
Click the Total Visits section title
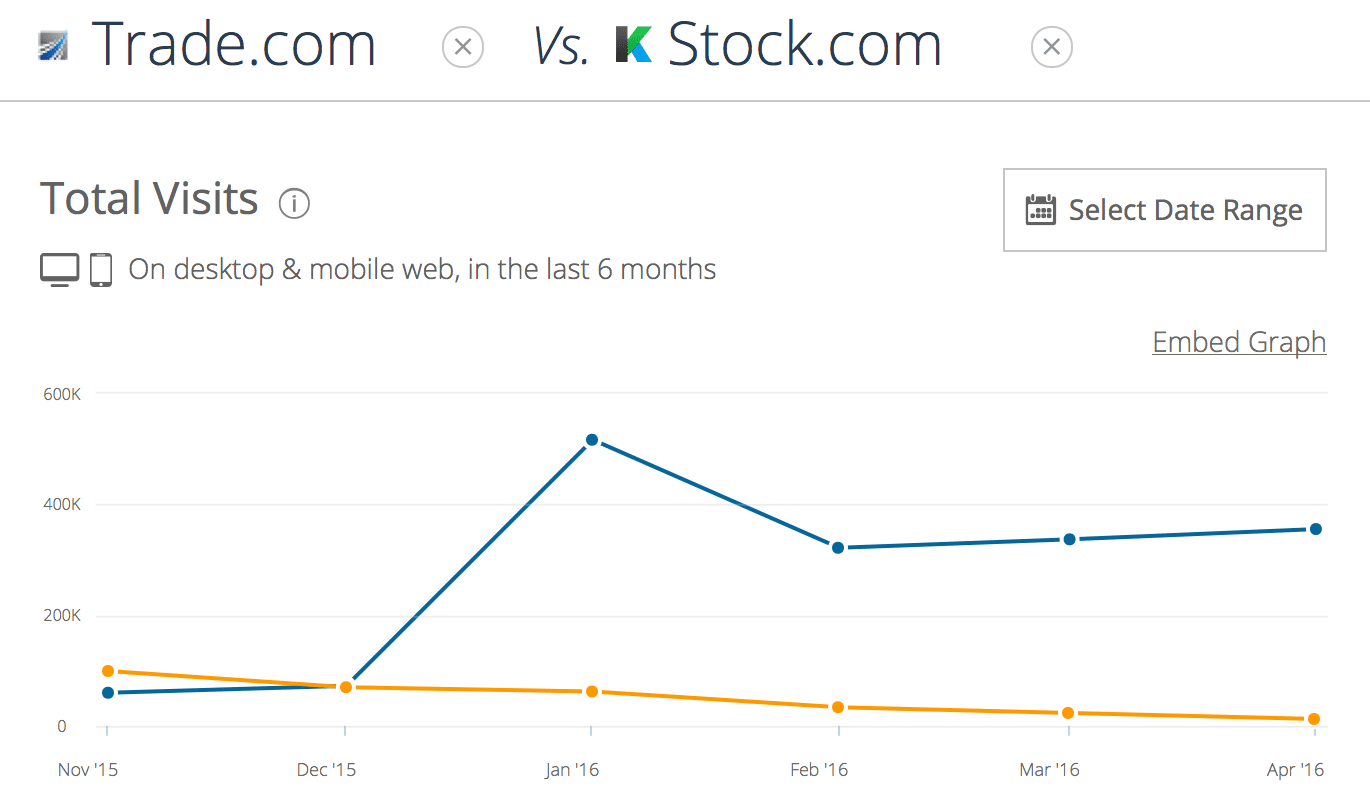click(x=150, y=199)
